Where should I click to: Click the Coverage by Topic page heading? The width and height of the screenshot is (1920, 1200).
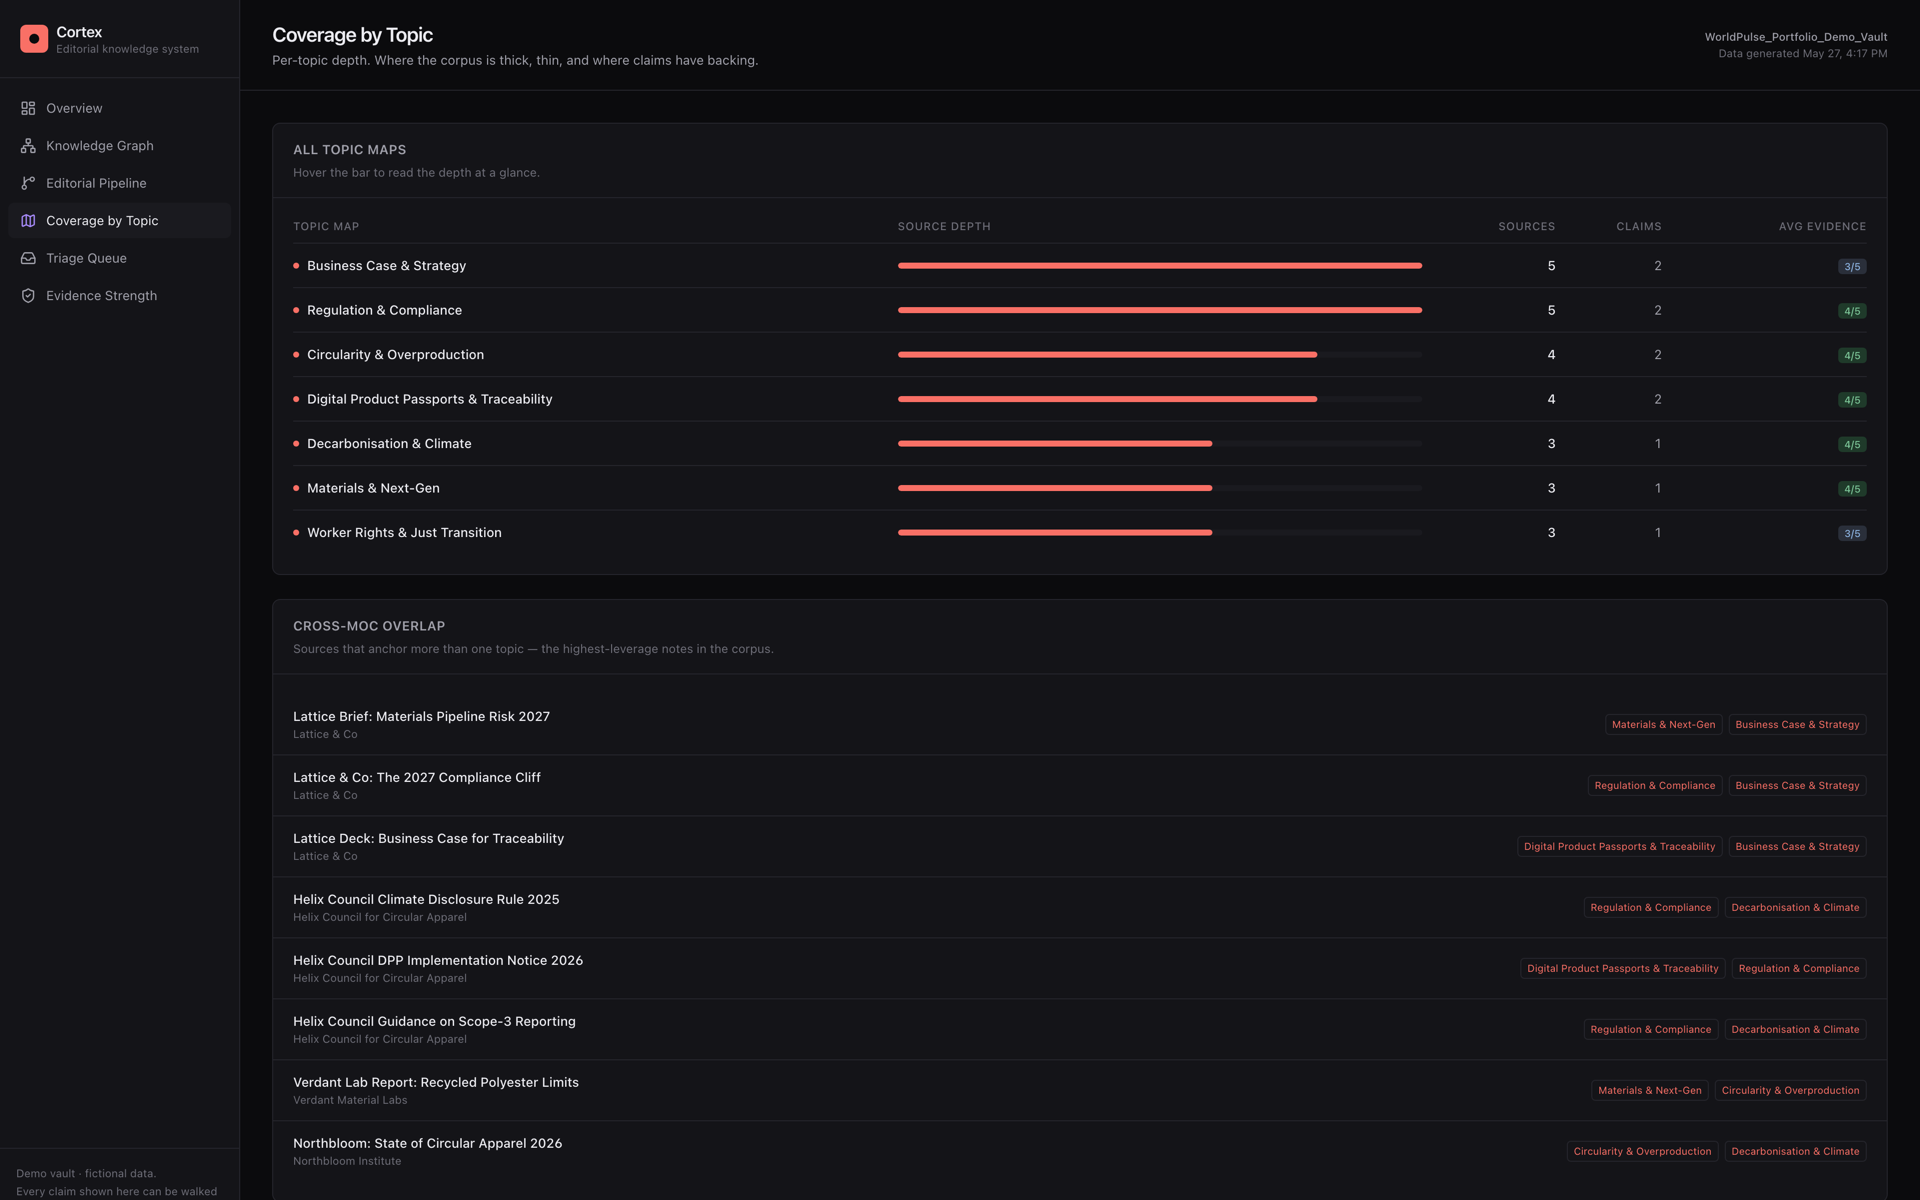coord(352,35)
